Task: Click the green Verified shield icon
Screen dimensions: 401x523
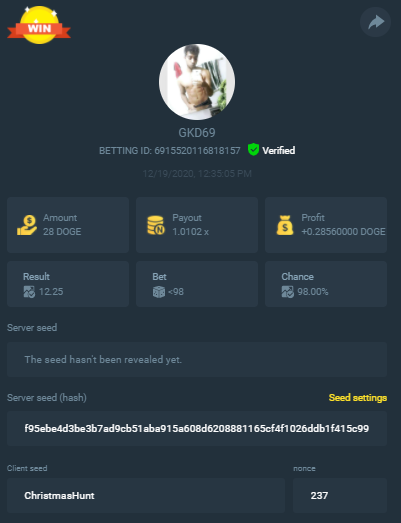Action: coord(254,149)
